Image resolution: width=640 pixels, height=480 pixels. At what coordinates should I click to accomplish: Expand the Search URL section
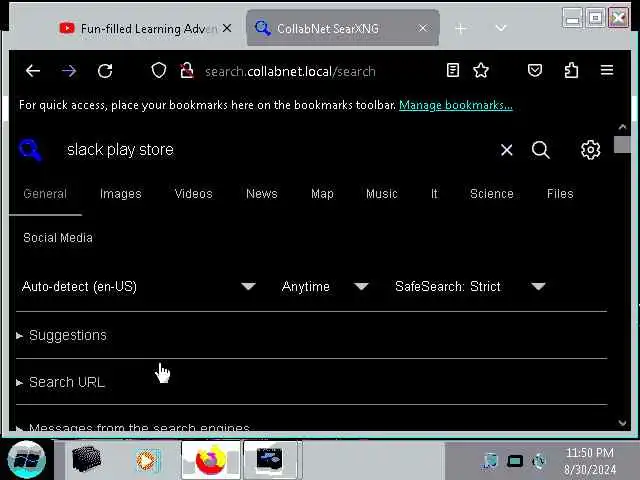[x=60, y=382]
